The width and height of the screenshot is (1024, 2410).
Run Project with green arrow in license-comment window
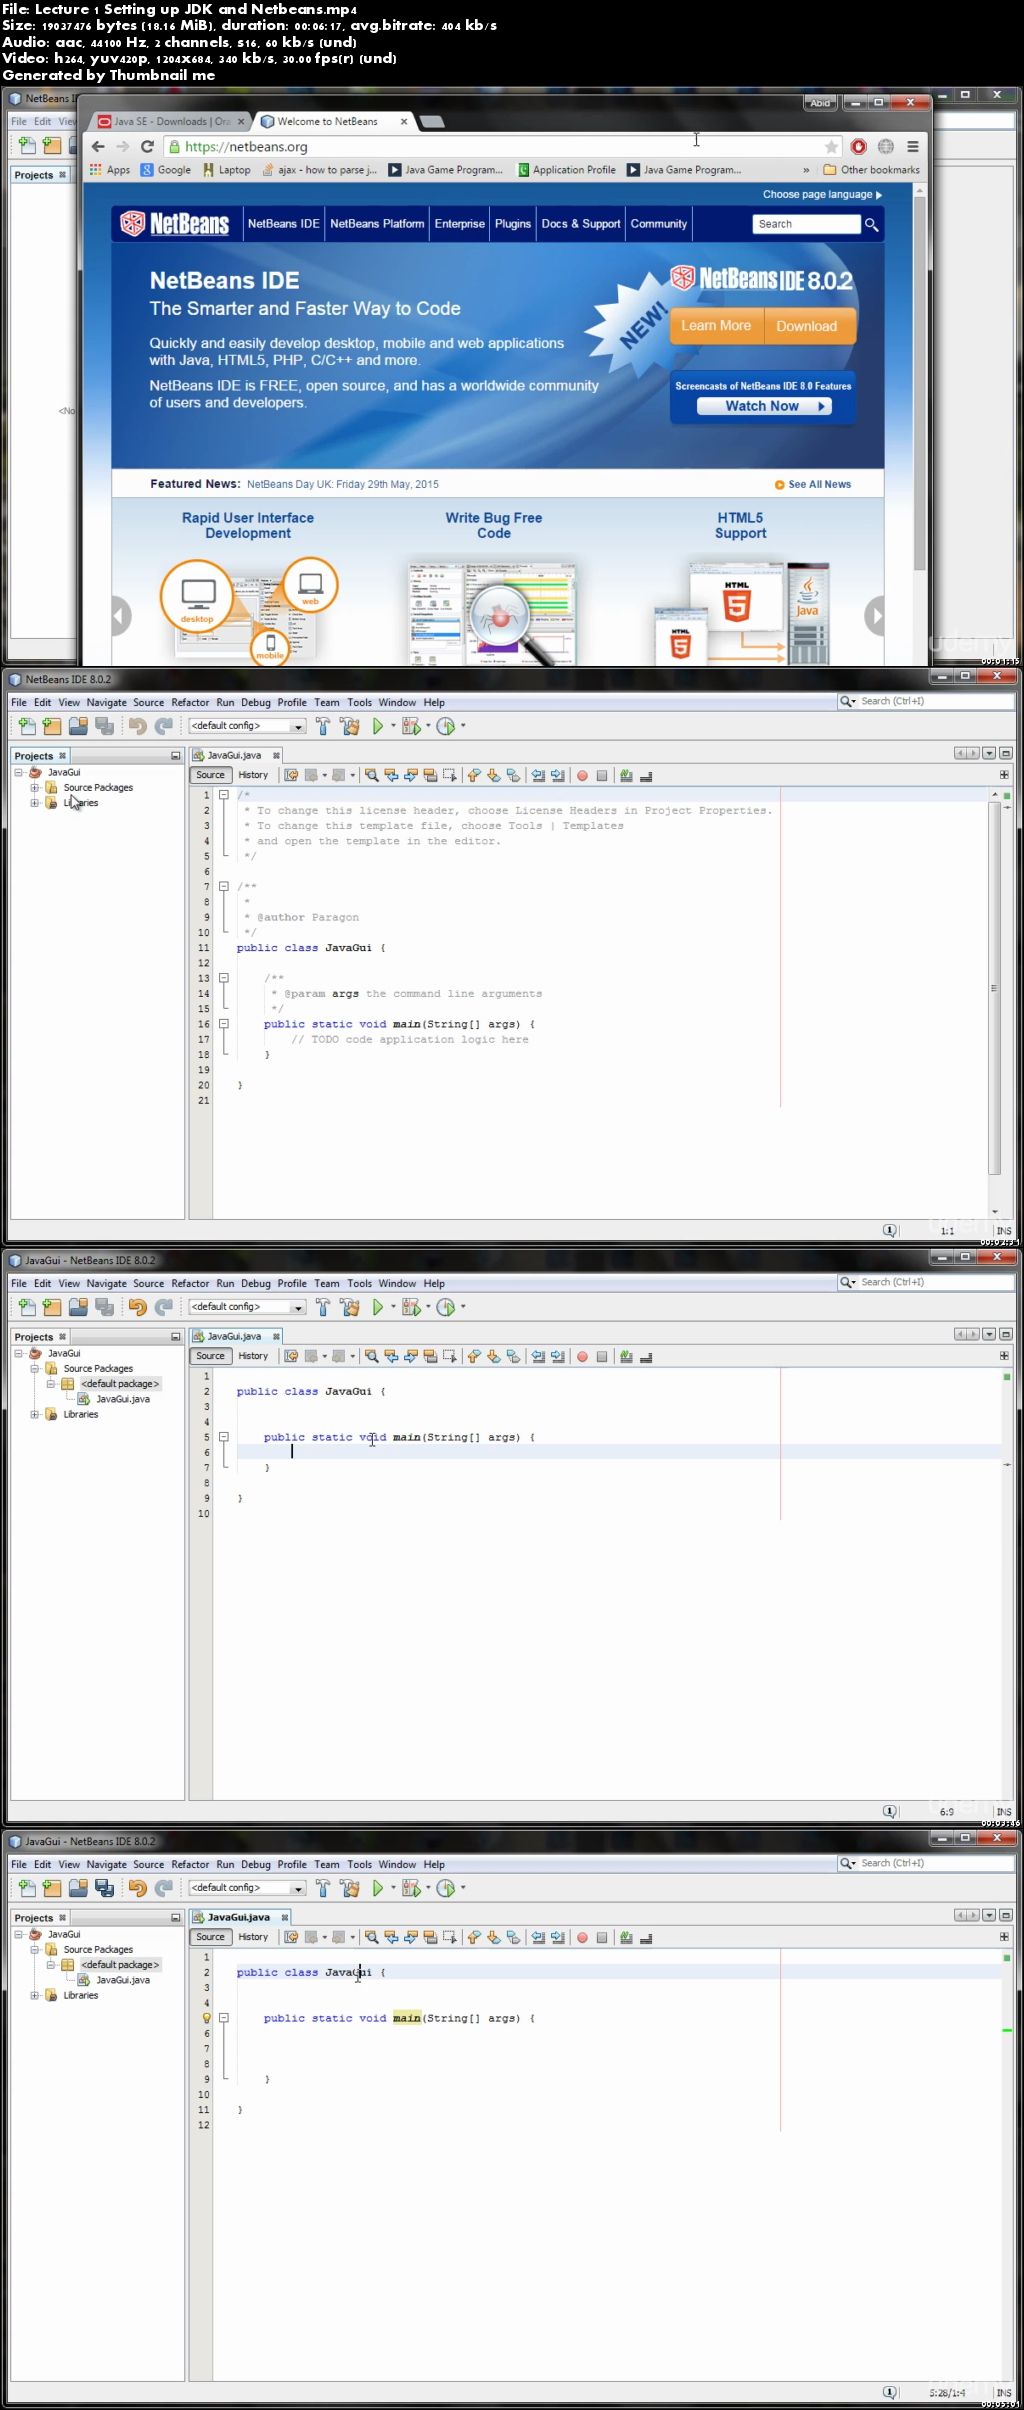377,726
